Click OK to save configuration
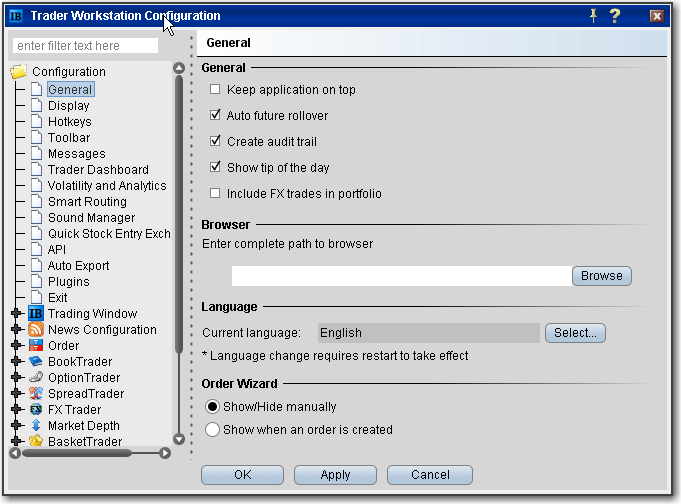Screen dimensions: 681x504 coord(242,475)
